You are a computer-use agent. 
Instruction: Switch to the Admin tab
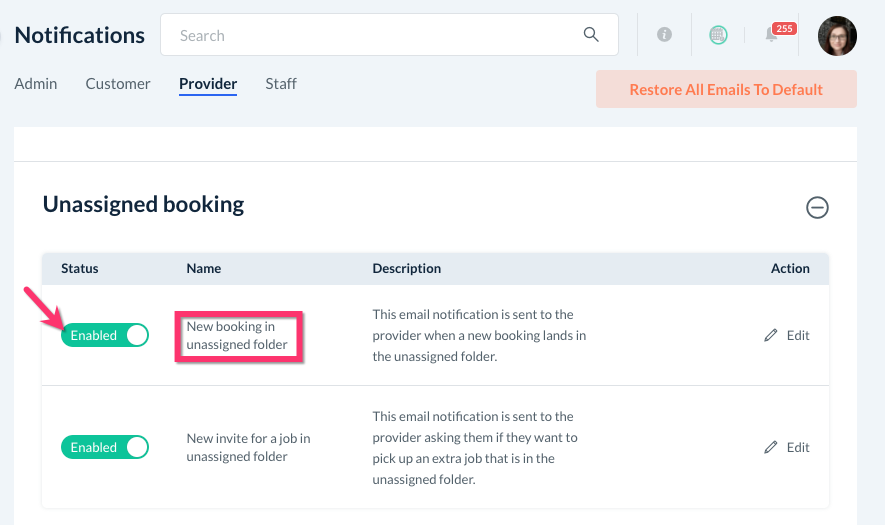36,84
